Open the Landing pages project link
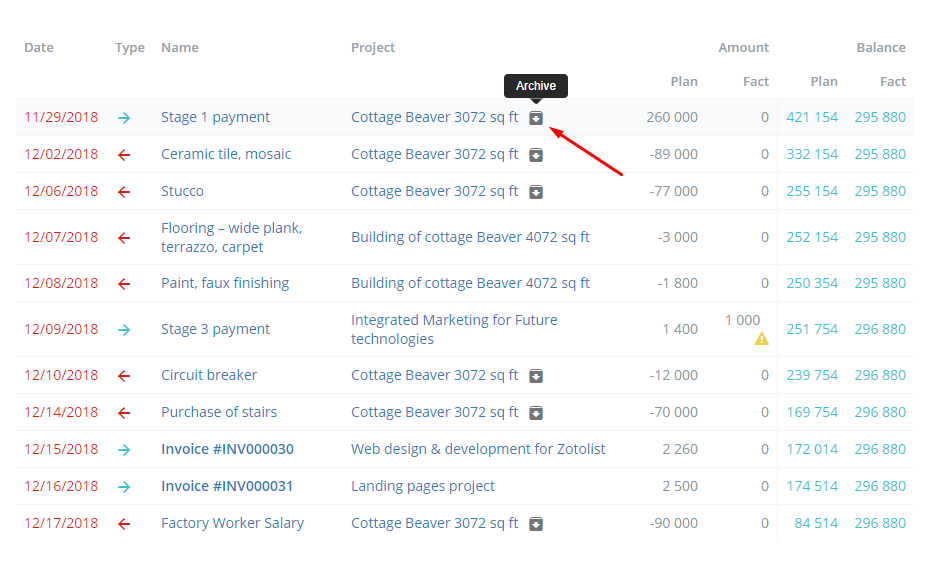This screenshot has width=929, height=562. point(422,486)
